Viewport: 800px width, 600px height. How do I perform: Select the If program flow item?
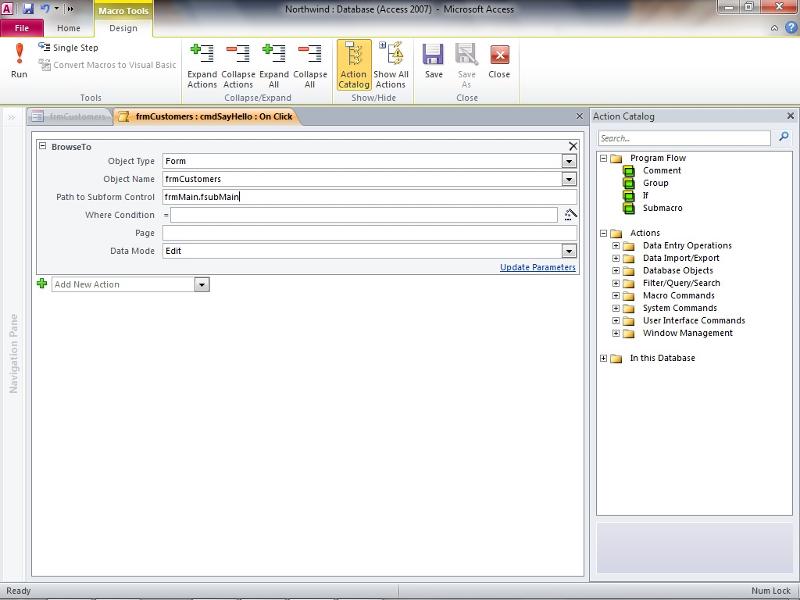point(645,195)
